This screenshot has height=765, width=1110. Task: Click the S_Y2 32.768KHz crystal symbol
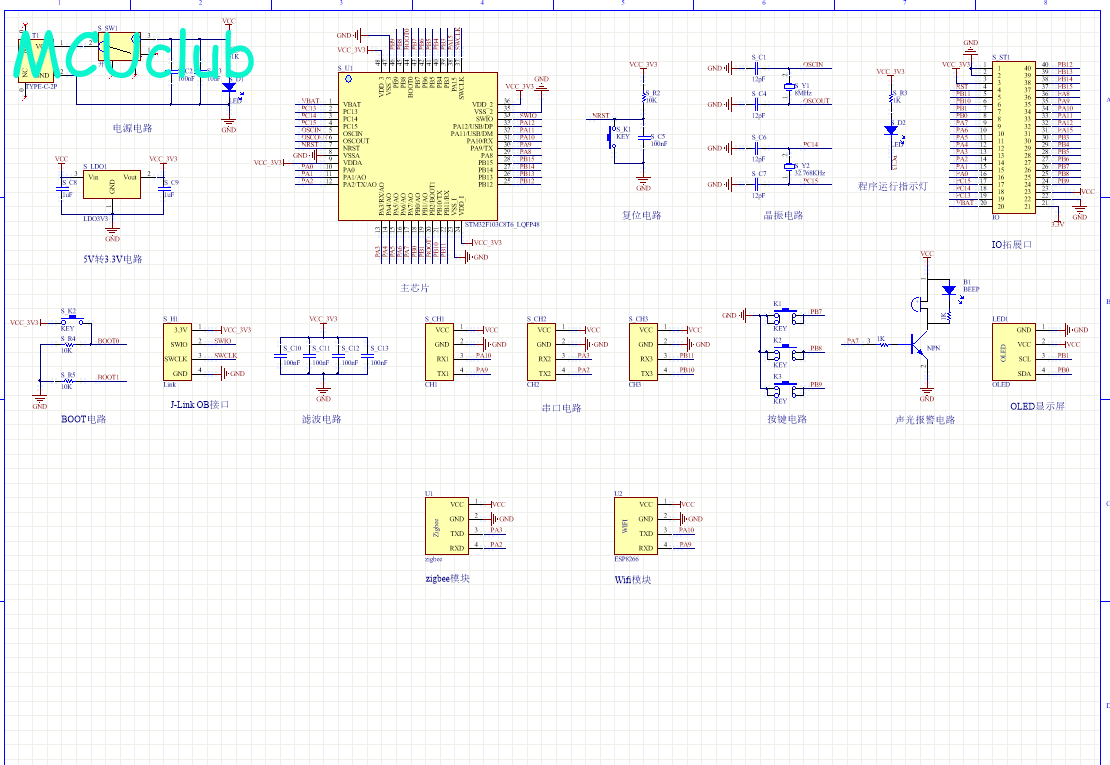(x=789, y=166)
